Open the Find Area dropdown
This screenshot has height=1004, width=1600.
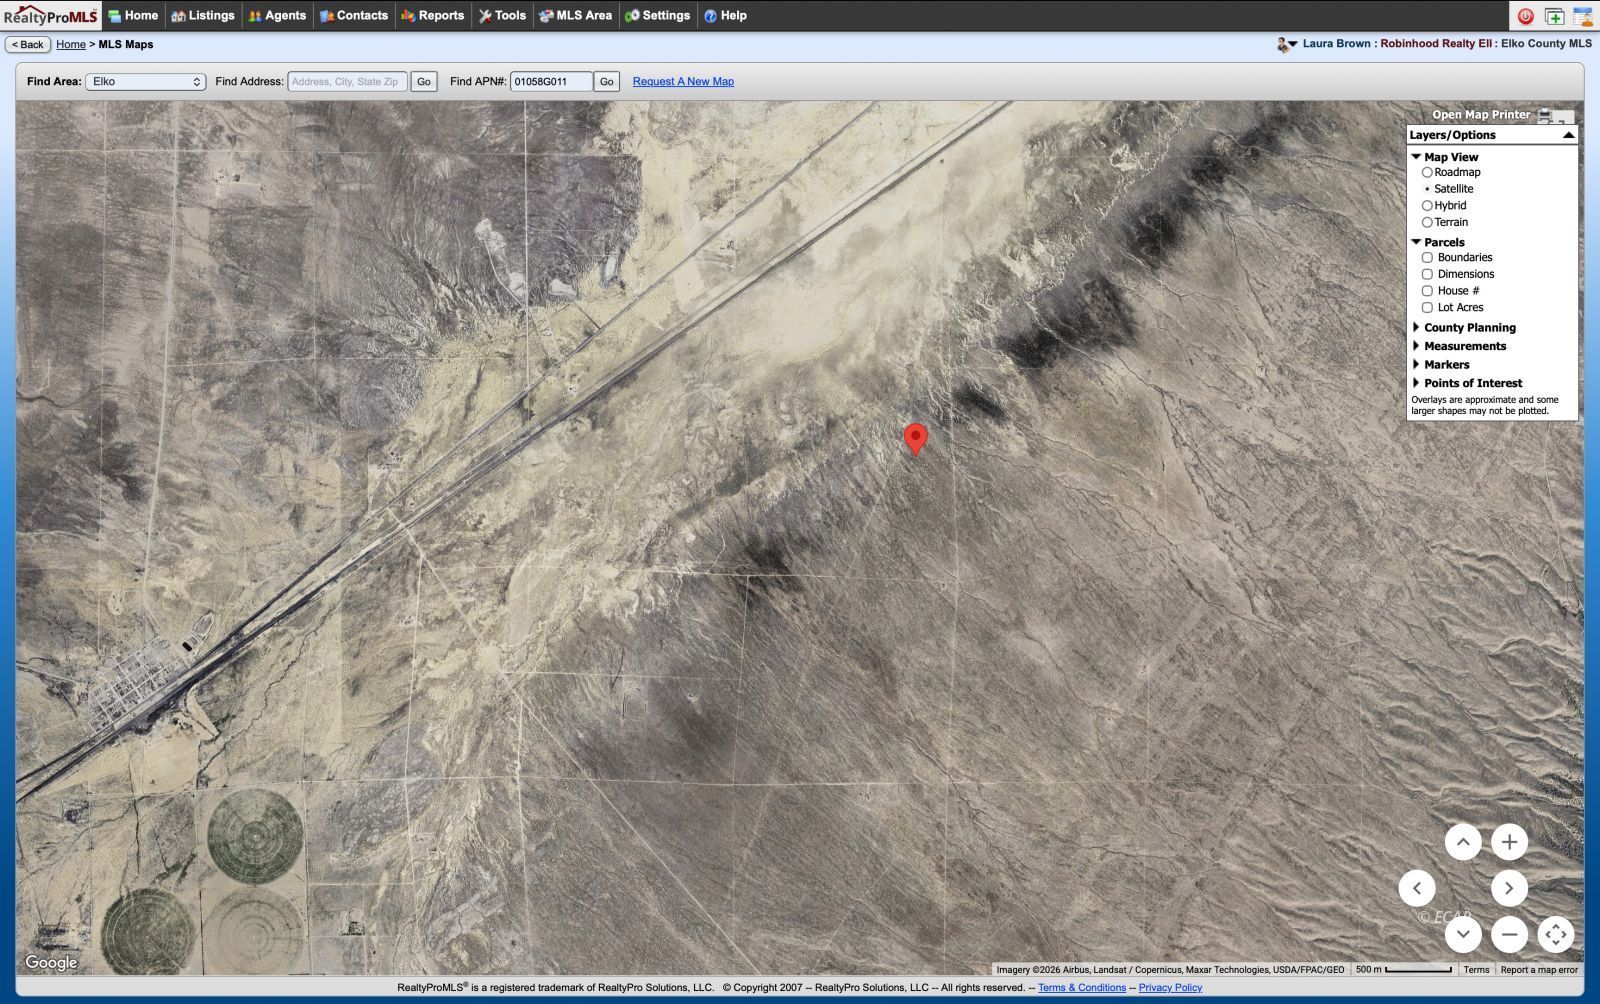(146, 81)
